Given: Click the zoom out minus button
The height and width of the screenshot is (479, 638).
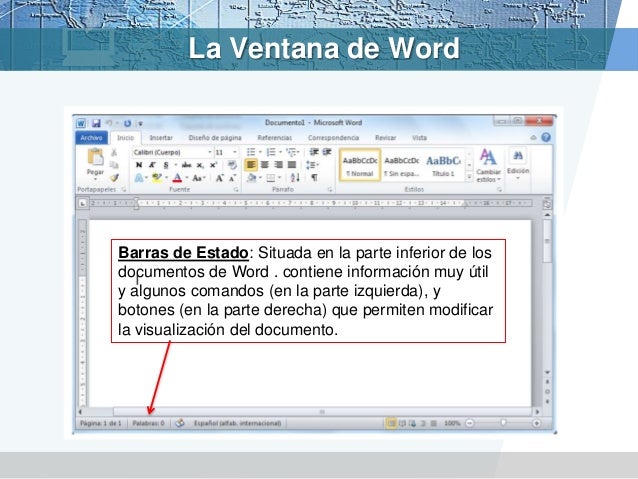Looking at the screenshot, I should [x=470, y=423].
